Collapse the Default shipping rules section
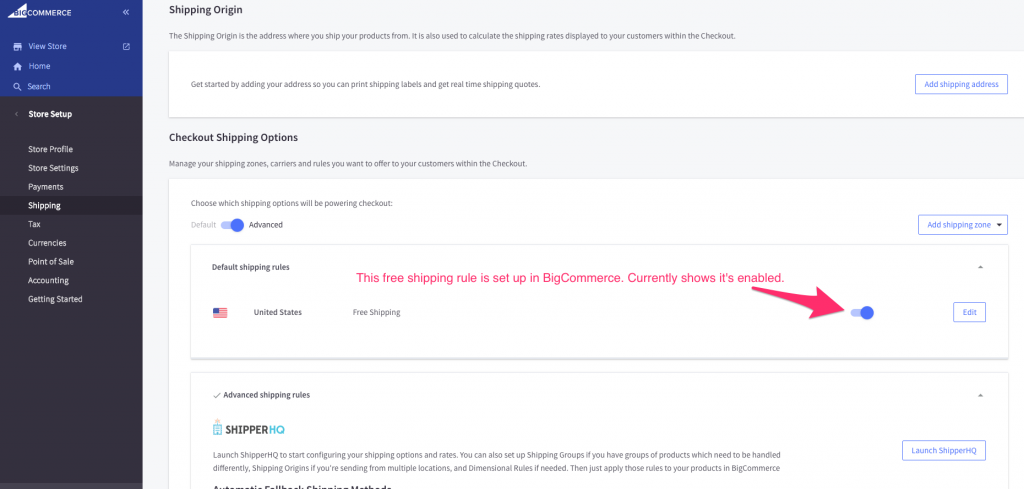 point(980,267)
